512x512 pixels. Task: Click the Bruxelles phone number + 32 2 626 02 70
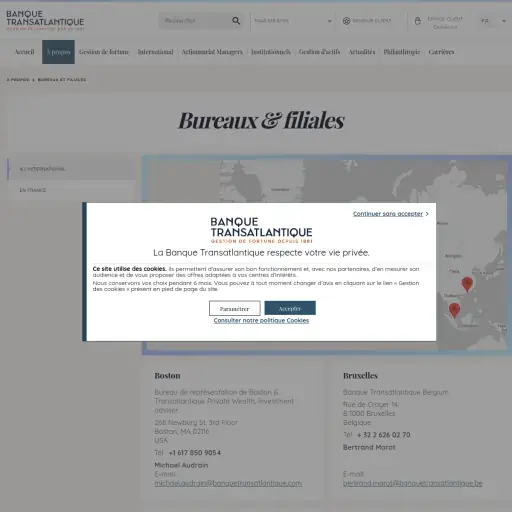click(x=383, y=435)
